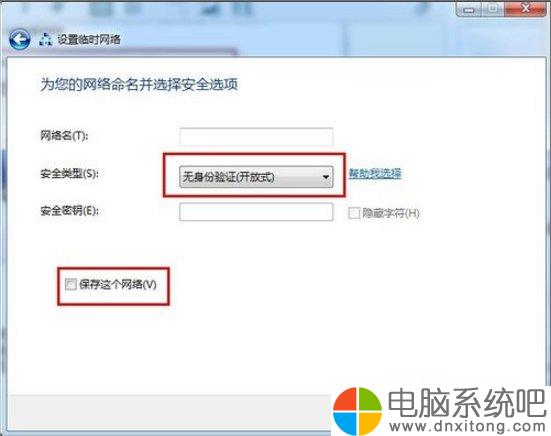Open the 安全类型 dropdown showing 无身份验证(开放式)
The width and height of the screenshot is (551, 436).
[256, 177]
